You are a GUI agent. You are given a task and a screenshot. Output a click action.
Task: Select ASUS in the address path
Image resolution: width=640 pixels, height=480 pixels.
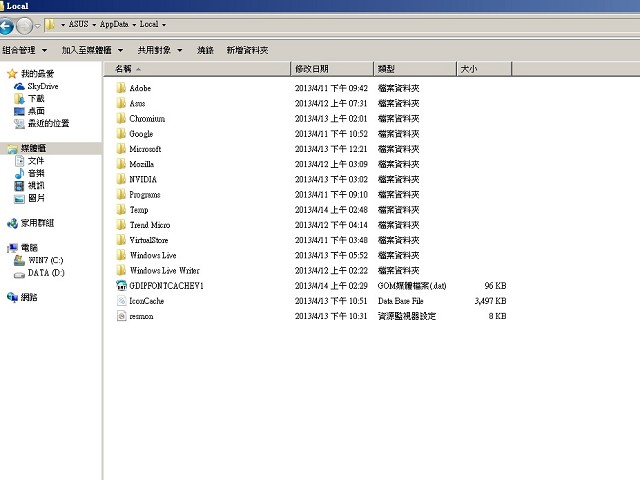[x=78, y=24]
